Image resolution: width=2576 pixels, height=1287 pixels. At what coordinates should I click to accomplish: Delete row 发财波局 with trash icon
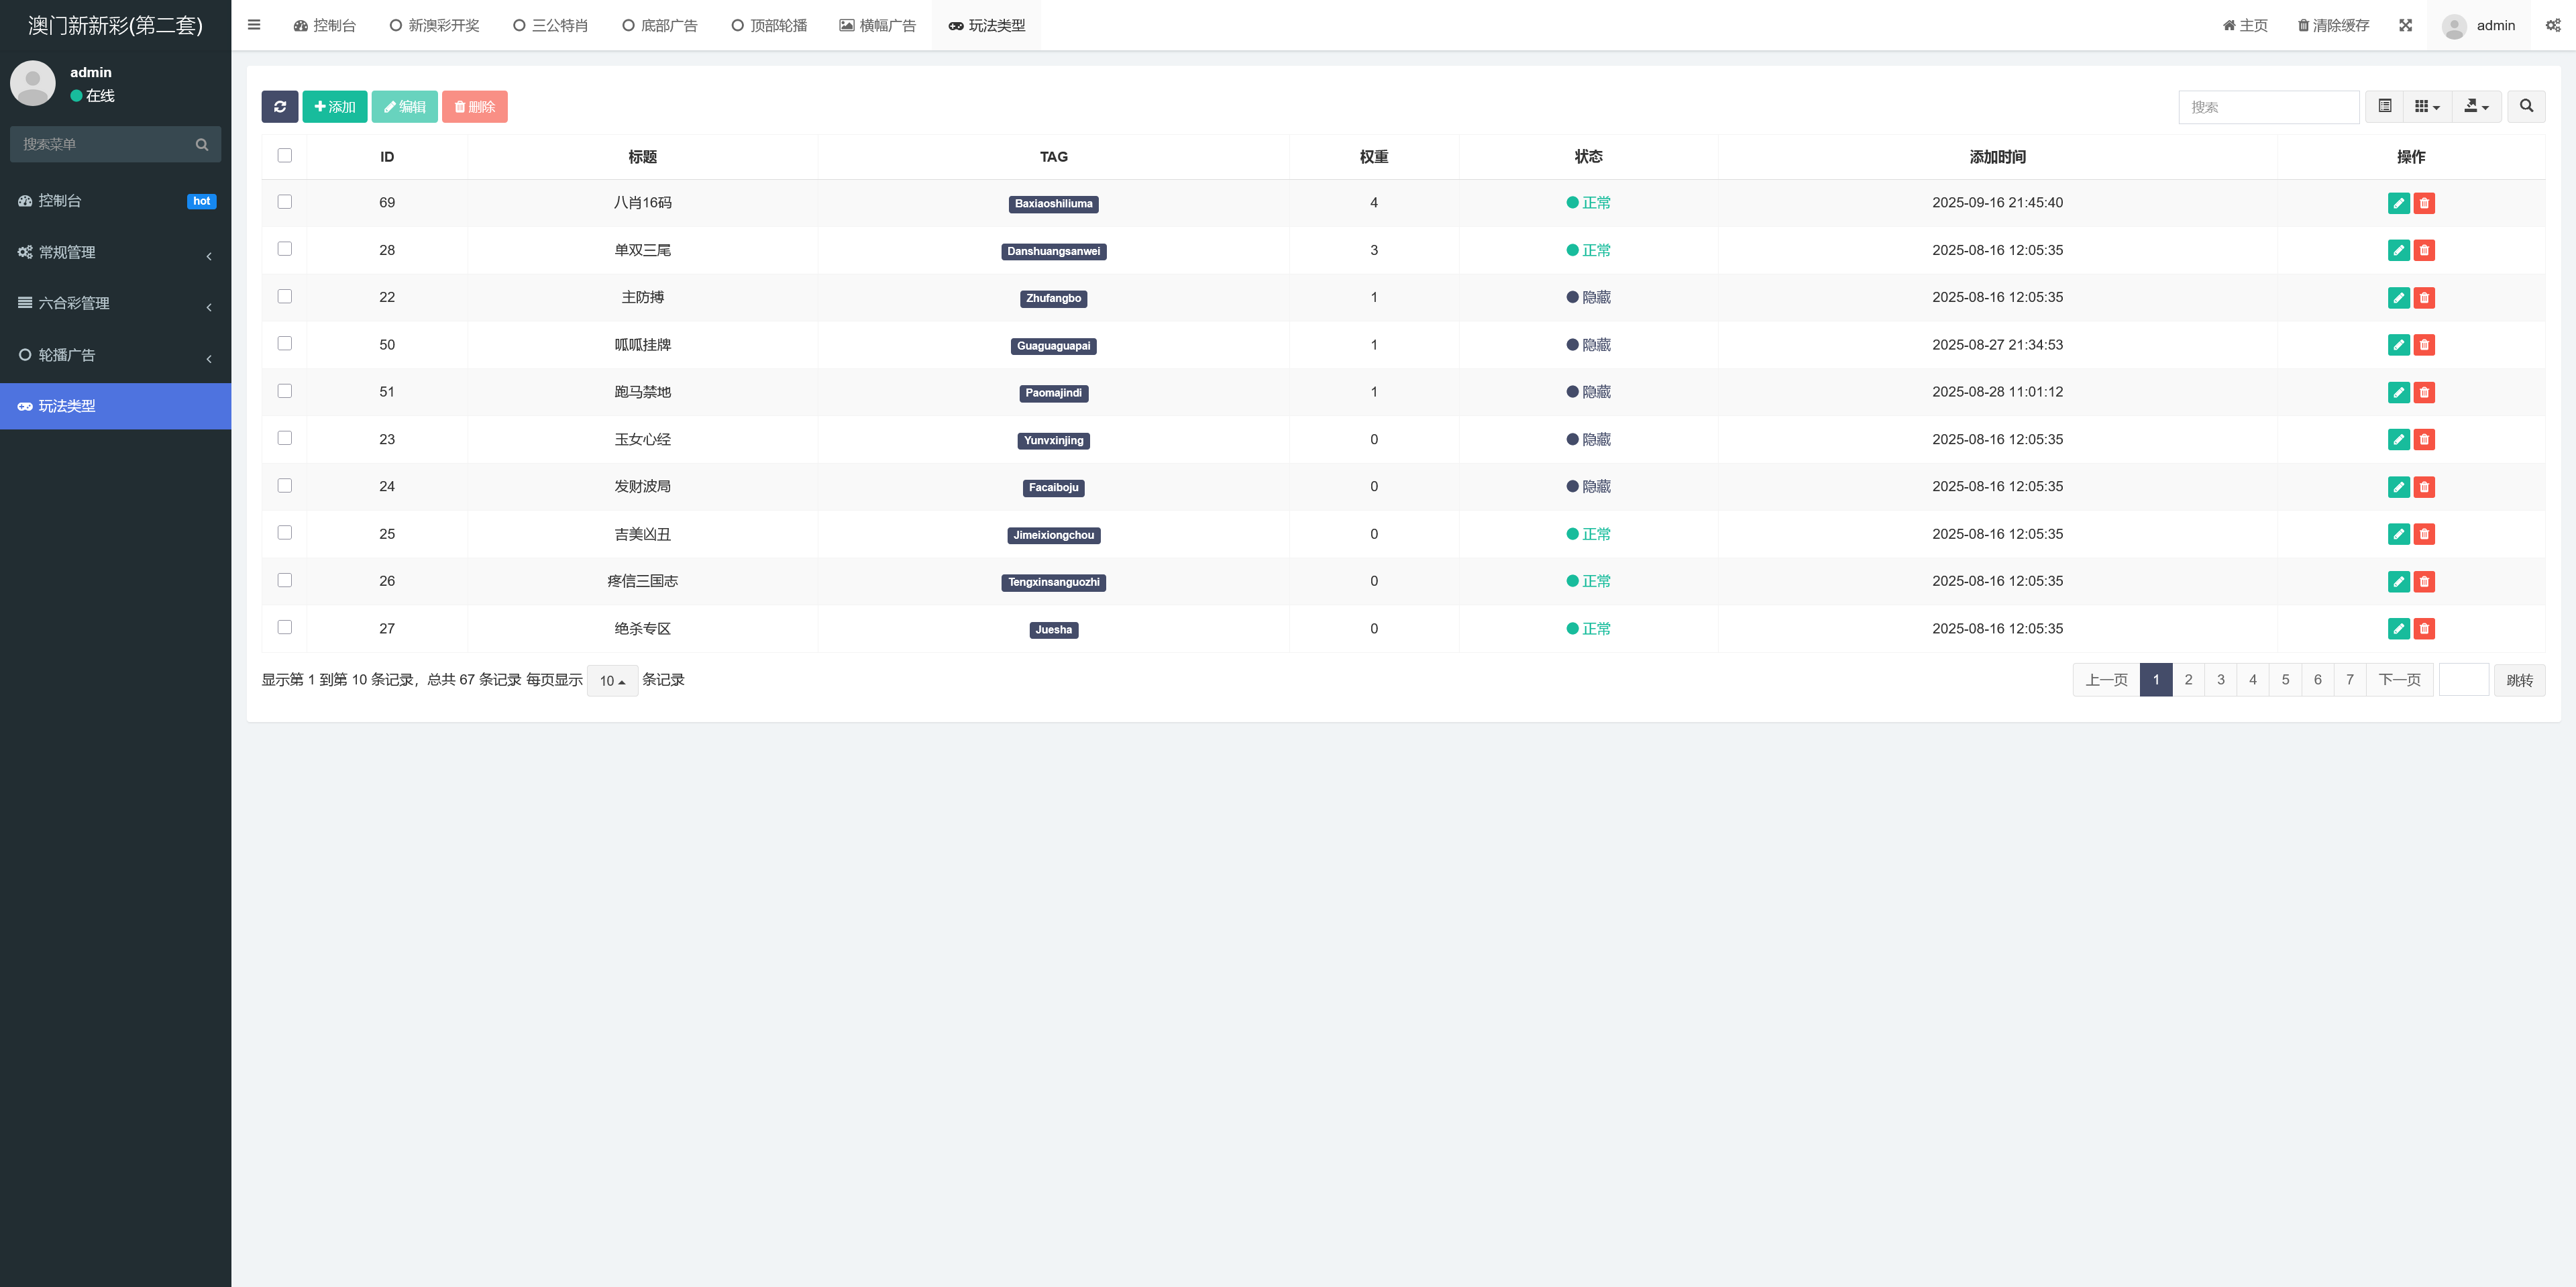click(2424, 487)
